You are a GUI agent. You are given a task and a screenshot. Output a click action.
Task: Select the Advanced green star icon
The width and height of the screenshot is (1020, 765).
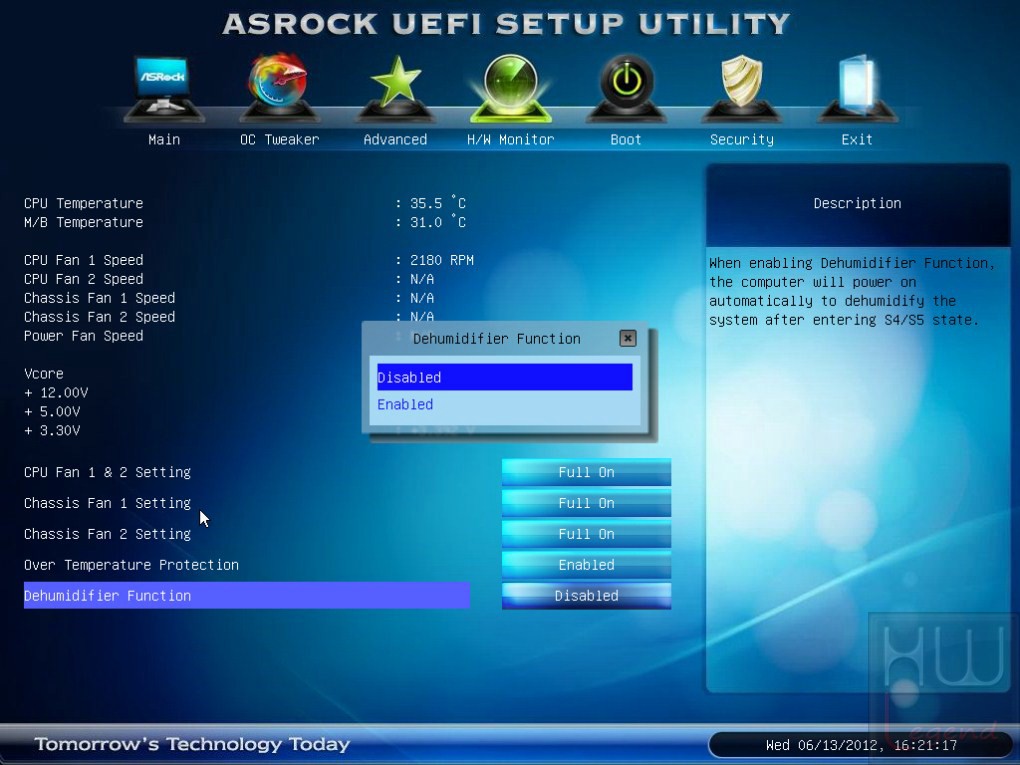[396, 88]
